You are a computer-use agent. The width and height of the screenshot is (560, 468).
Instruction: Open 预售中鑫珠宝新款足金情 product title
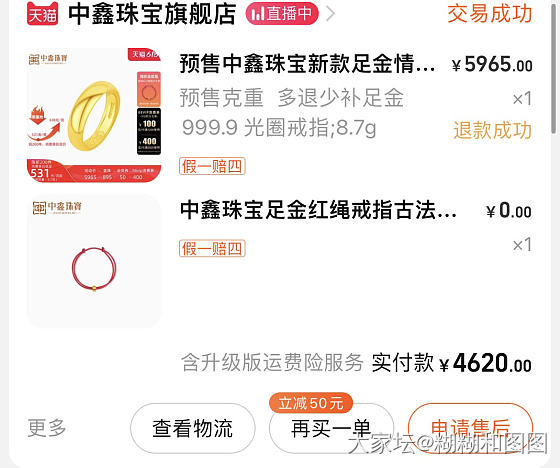point(308,64)
